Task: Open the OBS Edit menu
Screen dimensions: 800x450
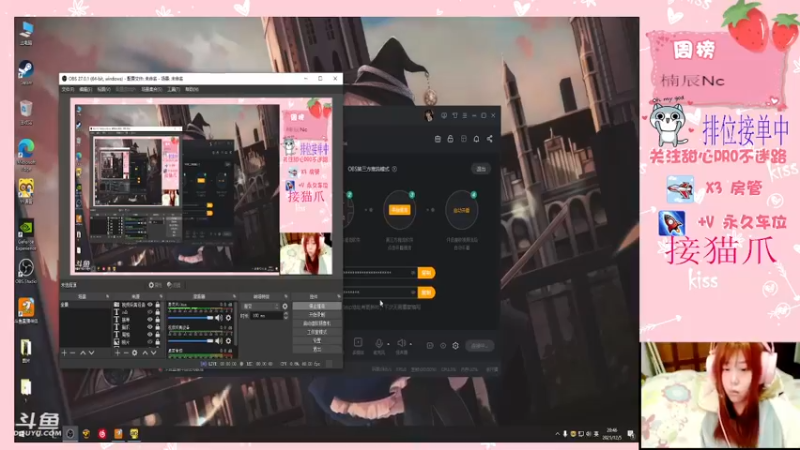Action: point(85,89)
